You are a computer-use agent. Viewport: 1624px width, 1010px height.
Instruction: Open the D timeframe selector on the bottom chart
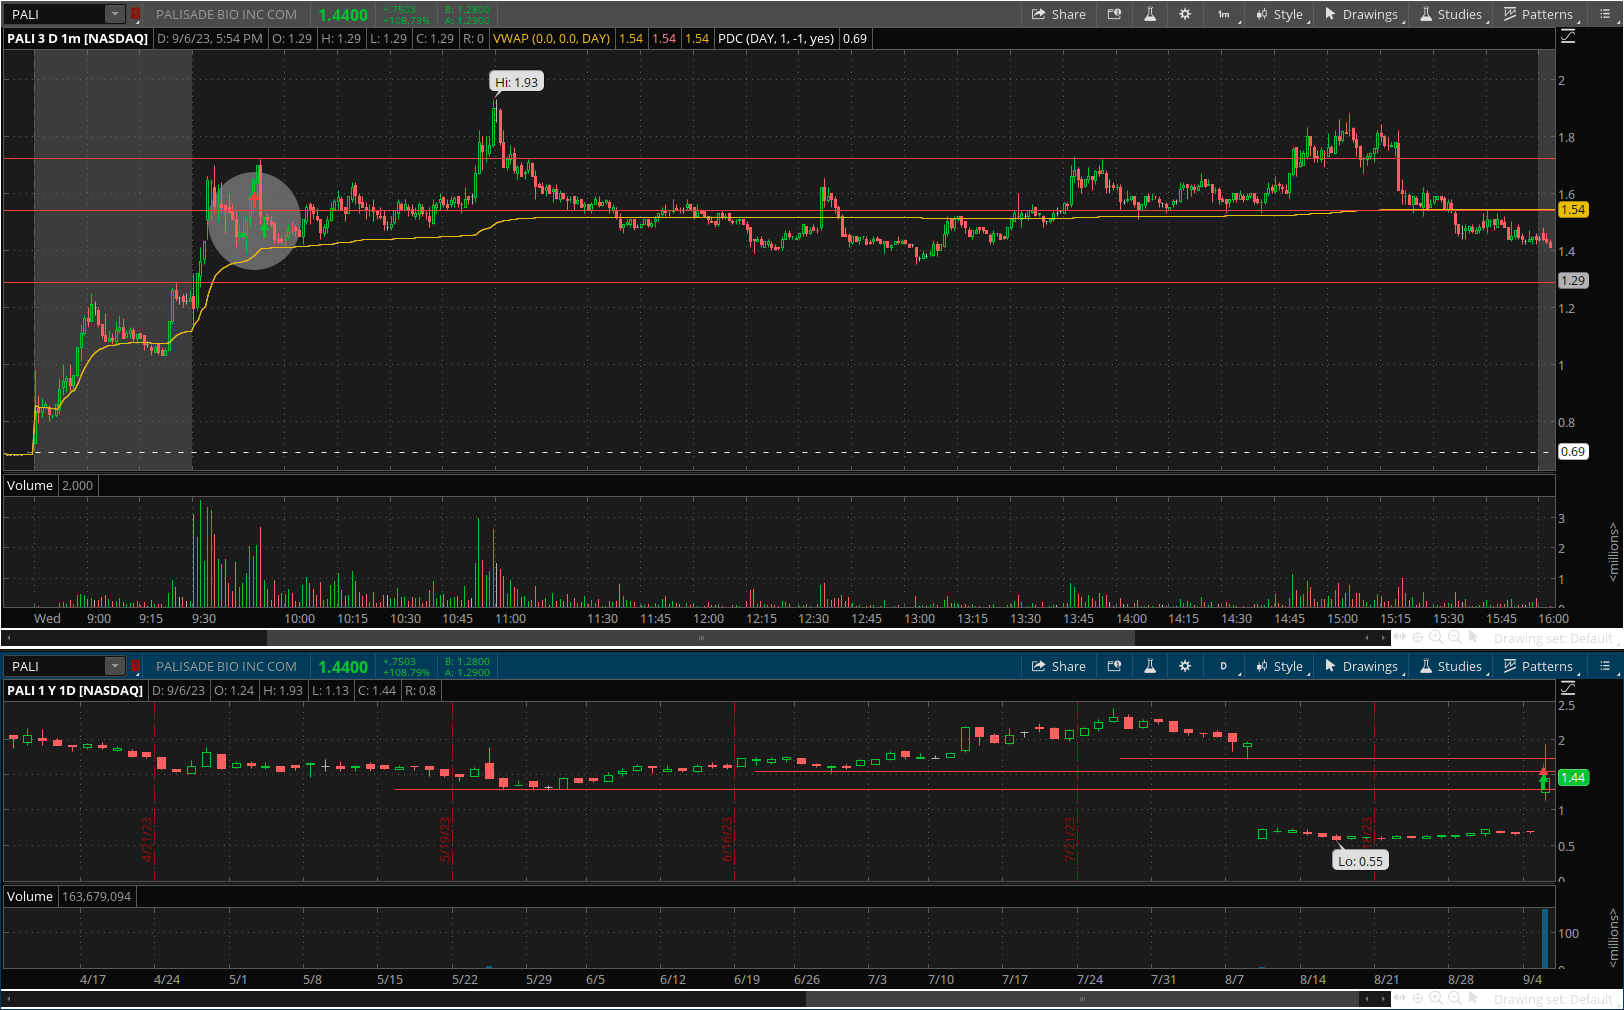(1224, 666)
